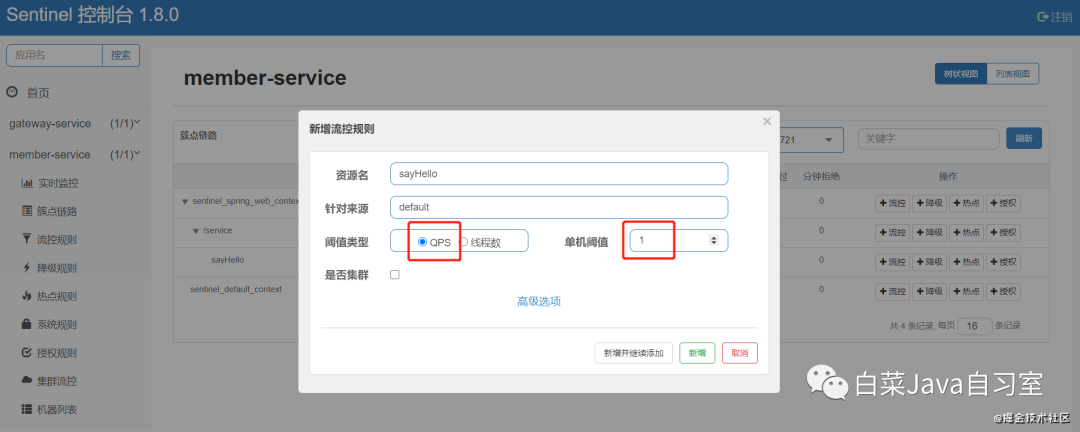Open the 首页 home dashboard icon
1080x432 pixels.
tap(12, 92)
